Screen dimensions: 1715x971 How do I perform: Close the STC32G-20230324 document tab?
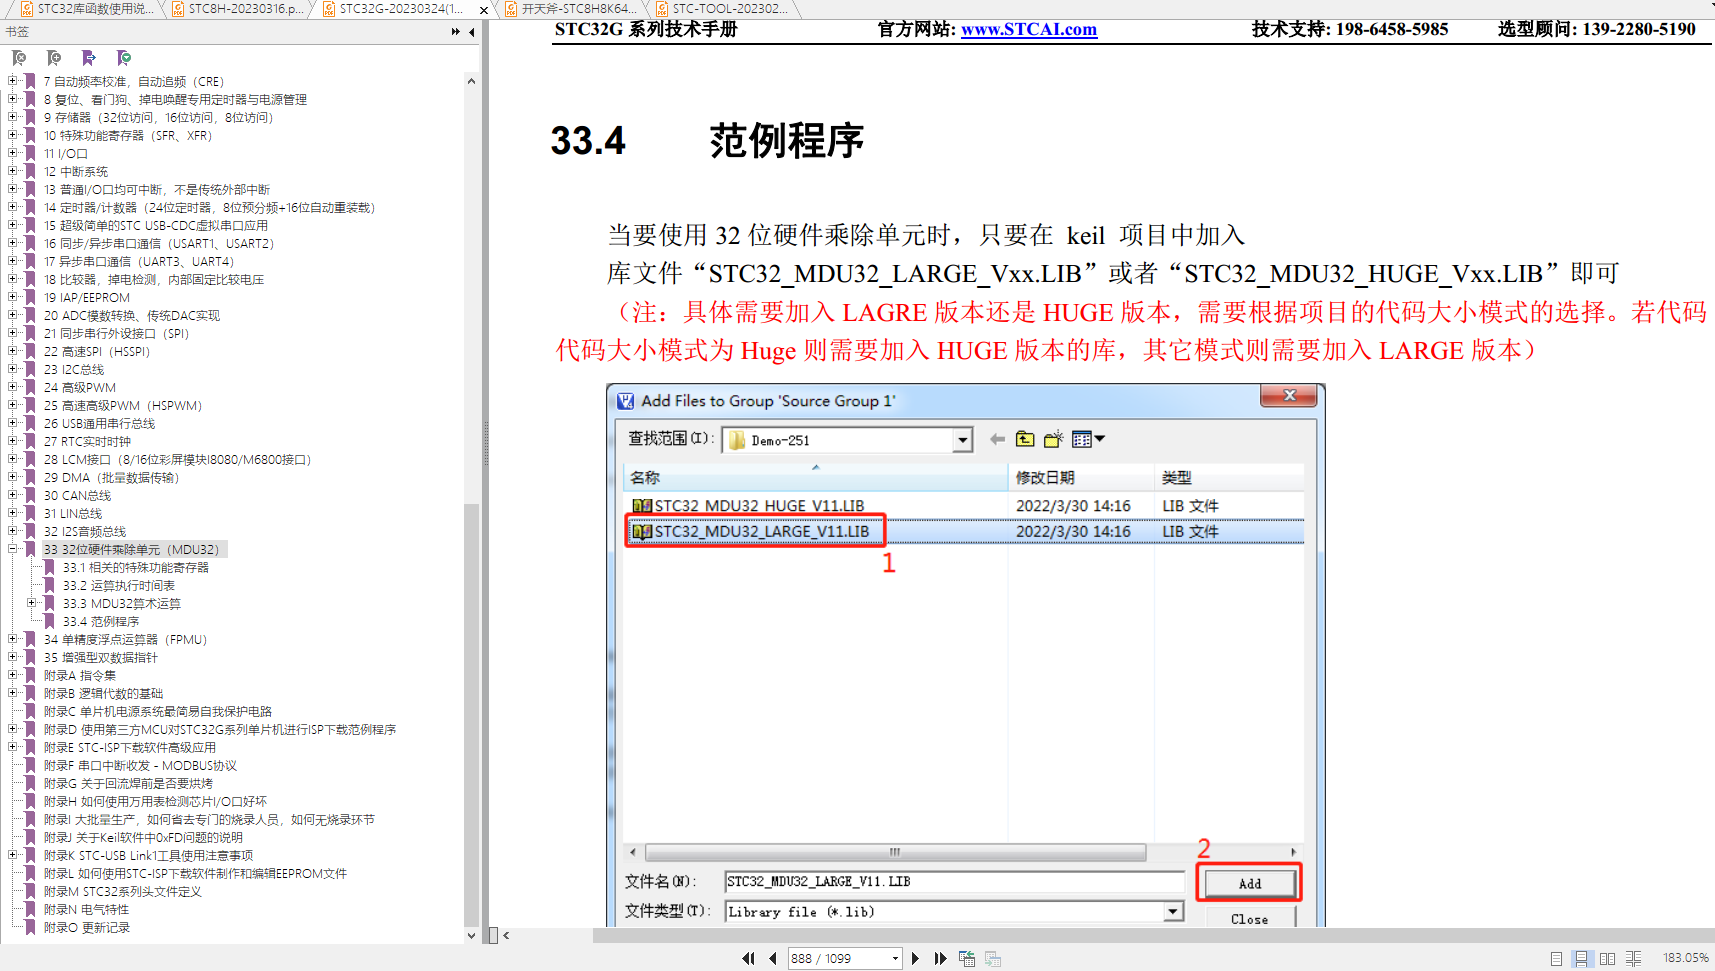pyautogui.click(x=484, y=10)
